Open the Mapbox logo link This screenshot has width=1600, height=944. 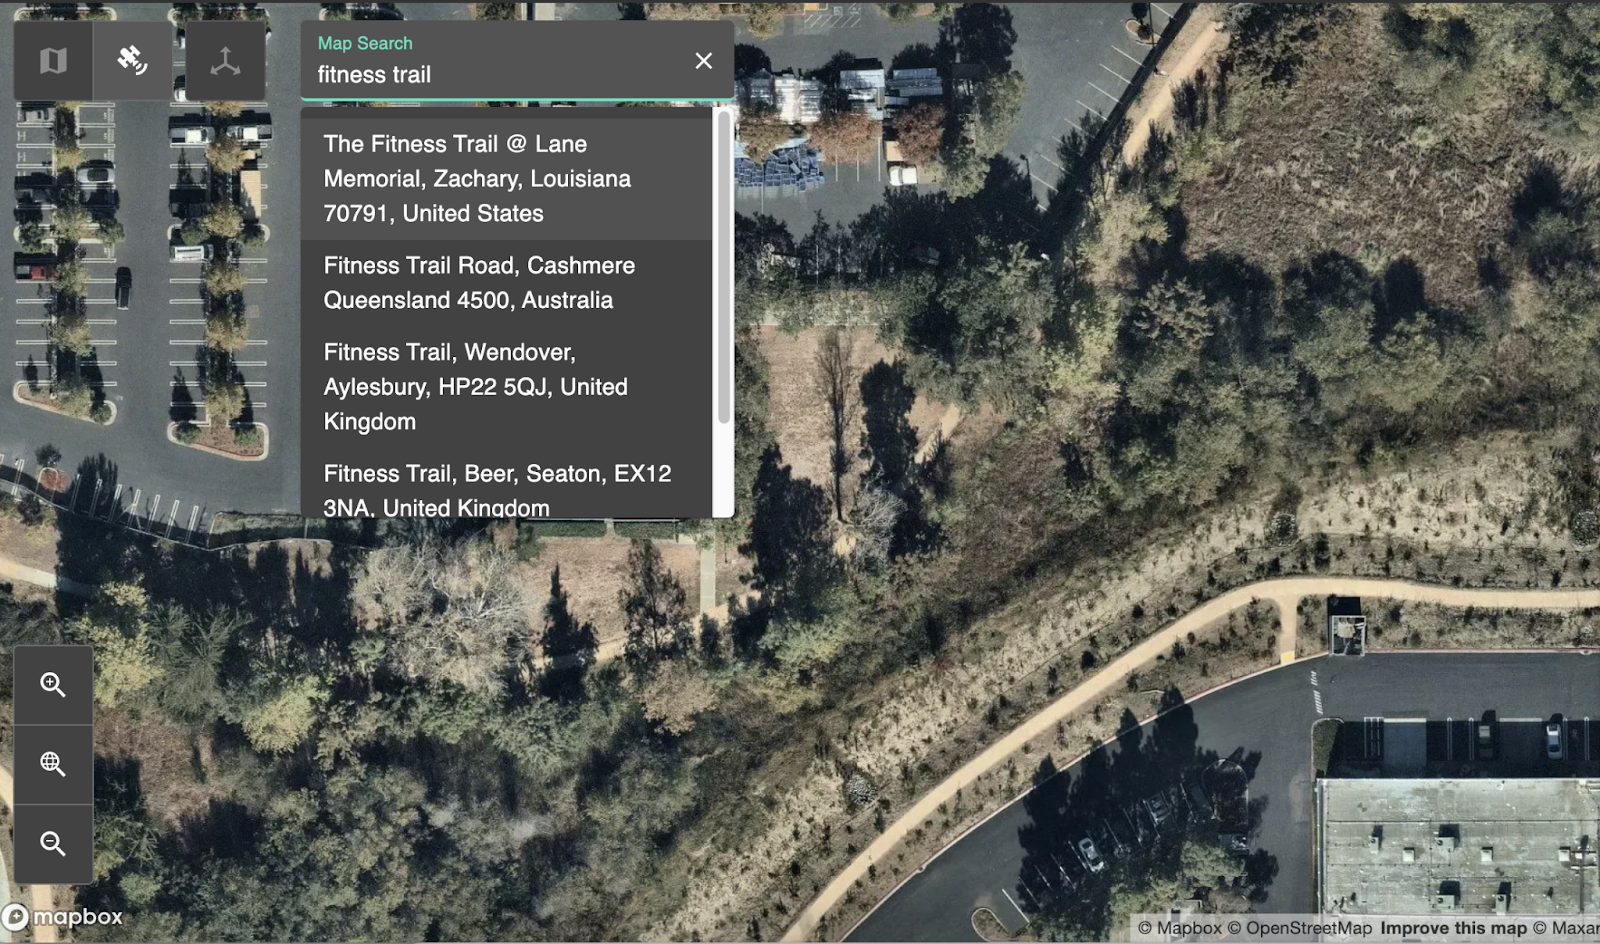click(62, 917)
